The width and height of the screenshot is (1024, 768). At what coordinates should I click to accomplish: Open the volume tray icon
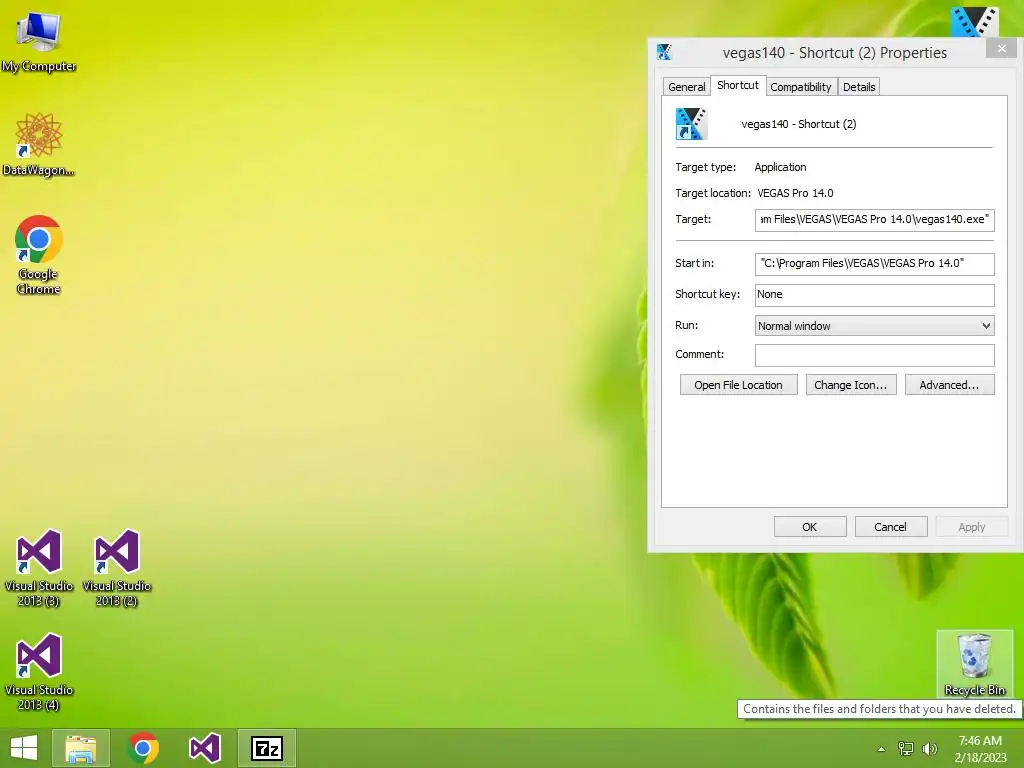click(930, 748)
